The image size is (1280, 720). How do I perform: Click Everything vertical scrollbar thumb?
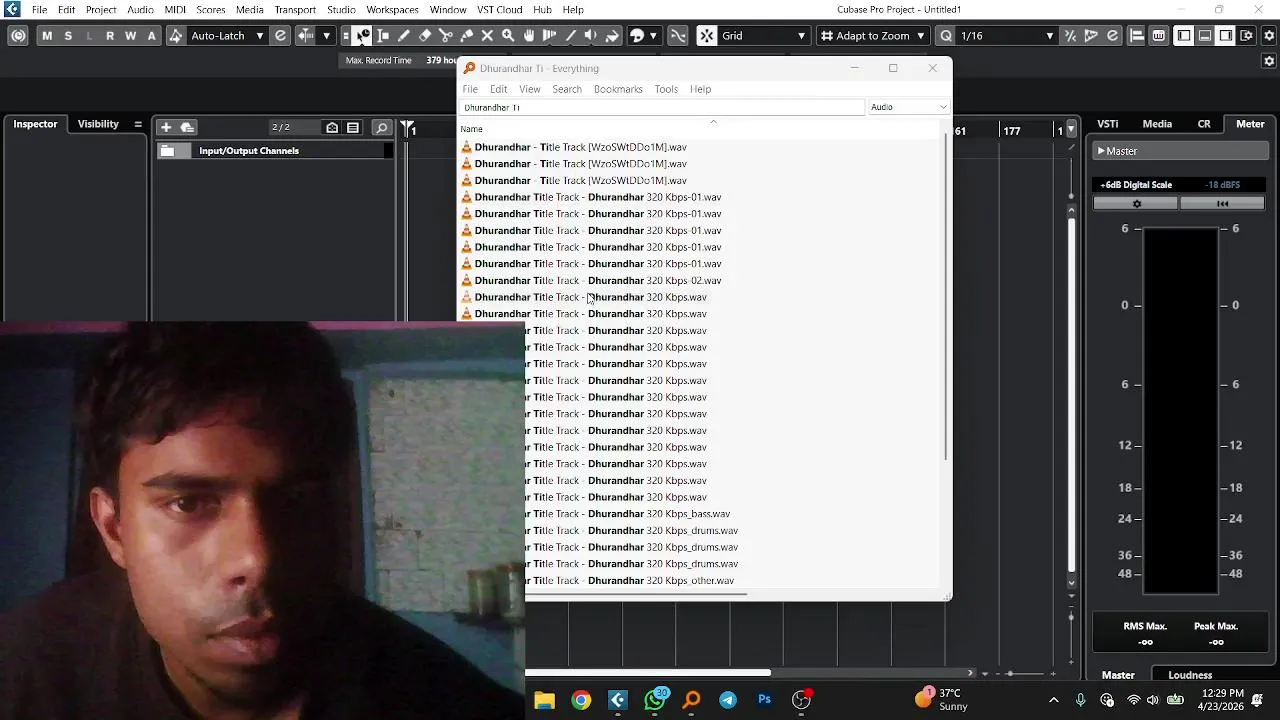[x=946, y=297]
